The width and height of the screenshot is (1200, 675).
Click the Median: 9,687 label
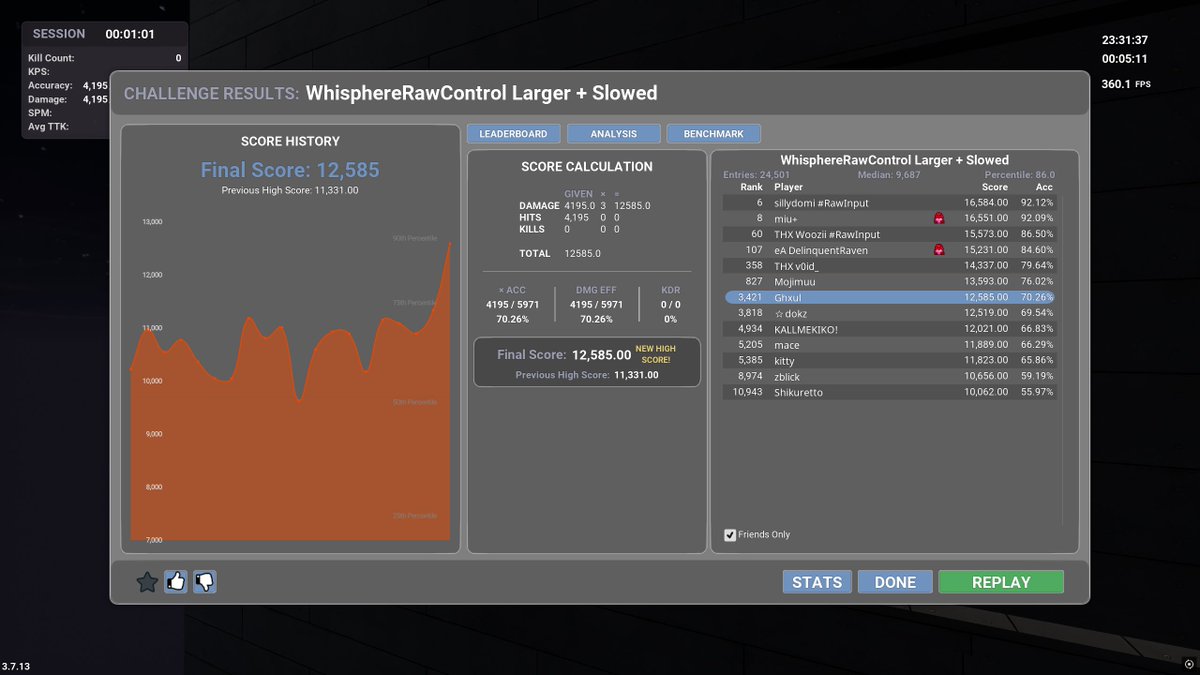pyautogui.click(x=889, y=175)
